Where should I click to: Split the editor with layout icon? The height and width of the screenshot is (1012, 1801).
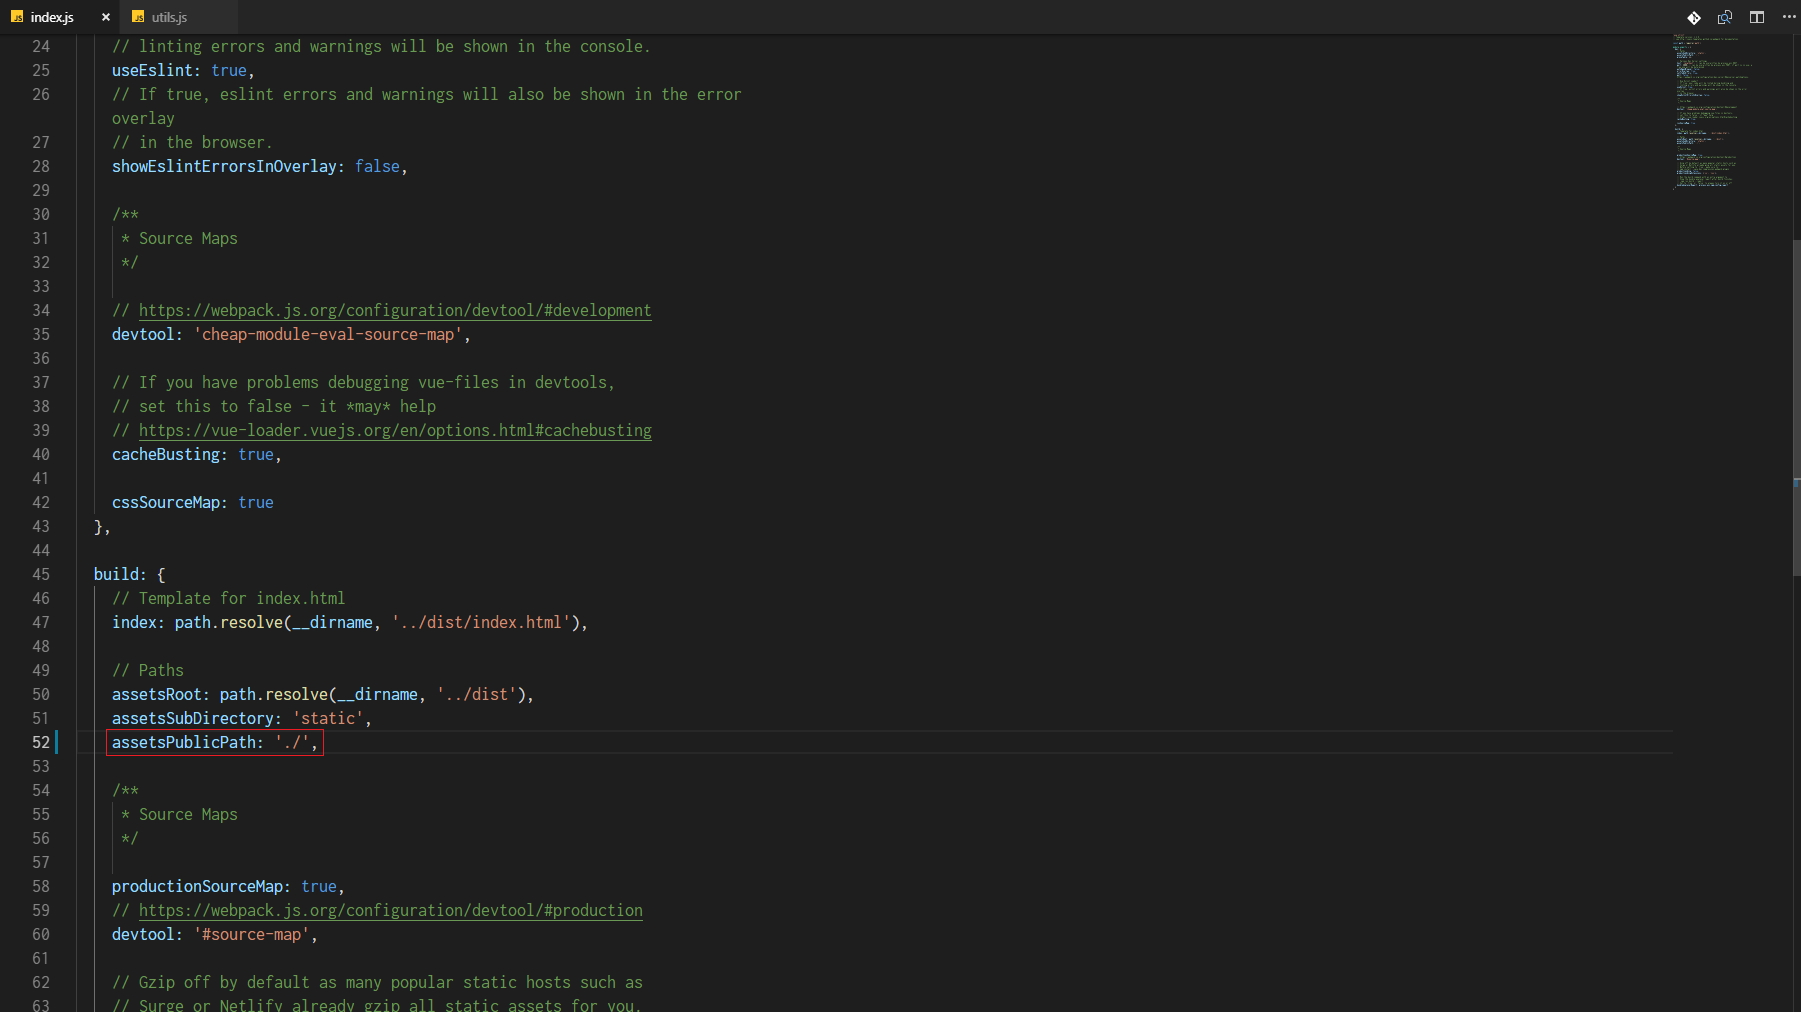click(1757, 17)
